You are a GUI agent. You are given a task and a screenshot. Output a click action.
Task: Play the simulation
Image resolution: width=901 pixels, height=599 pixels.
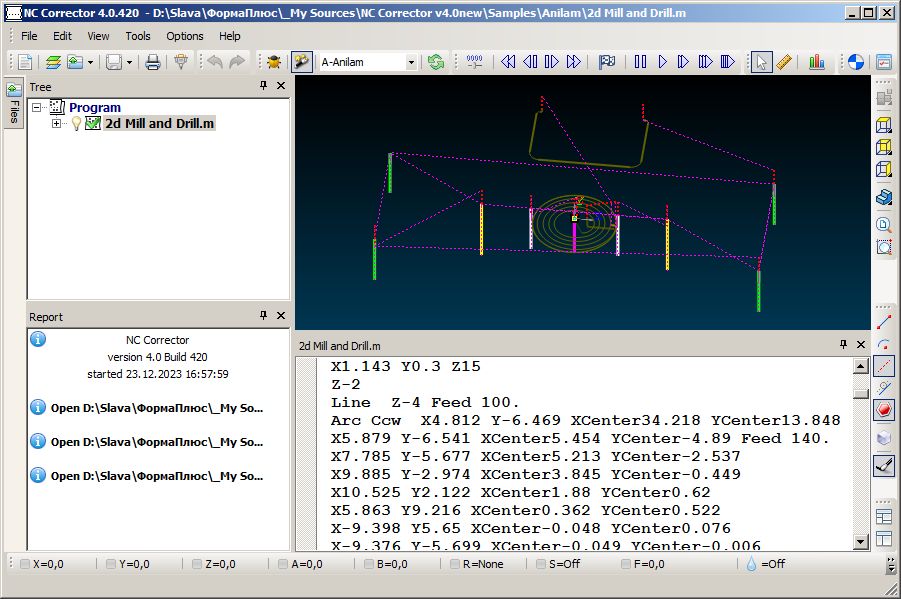pos(662,62)
